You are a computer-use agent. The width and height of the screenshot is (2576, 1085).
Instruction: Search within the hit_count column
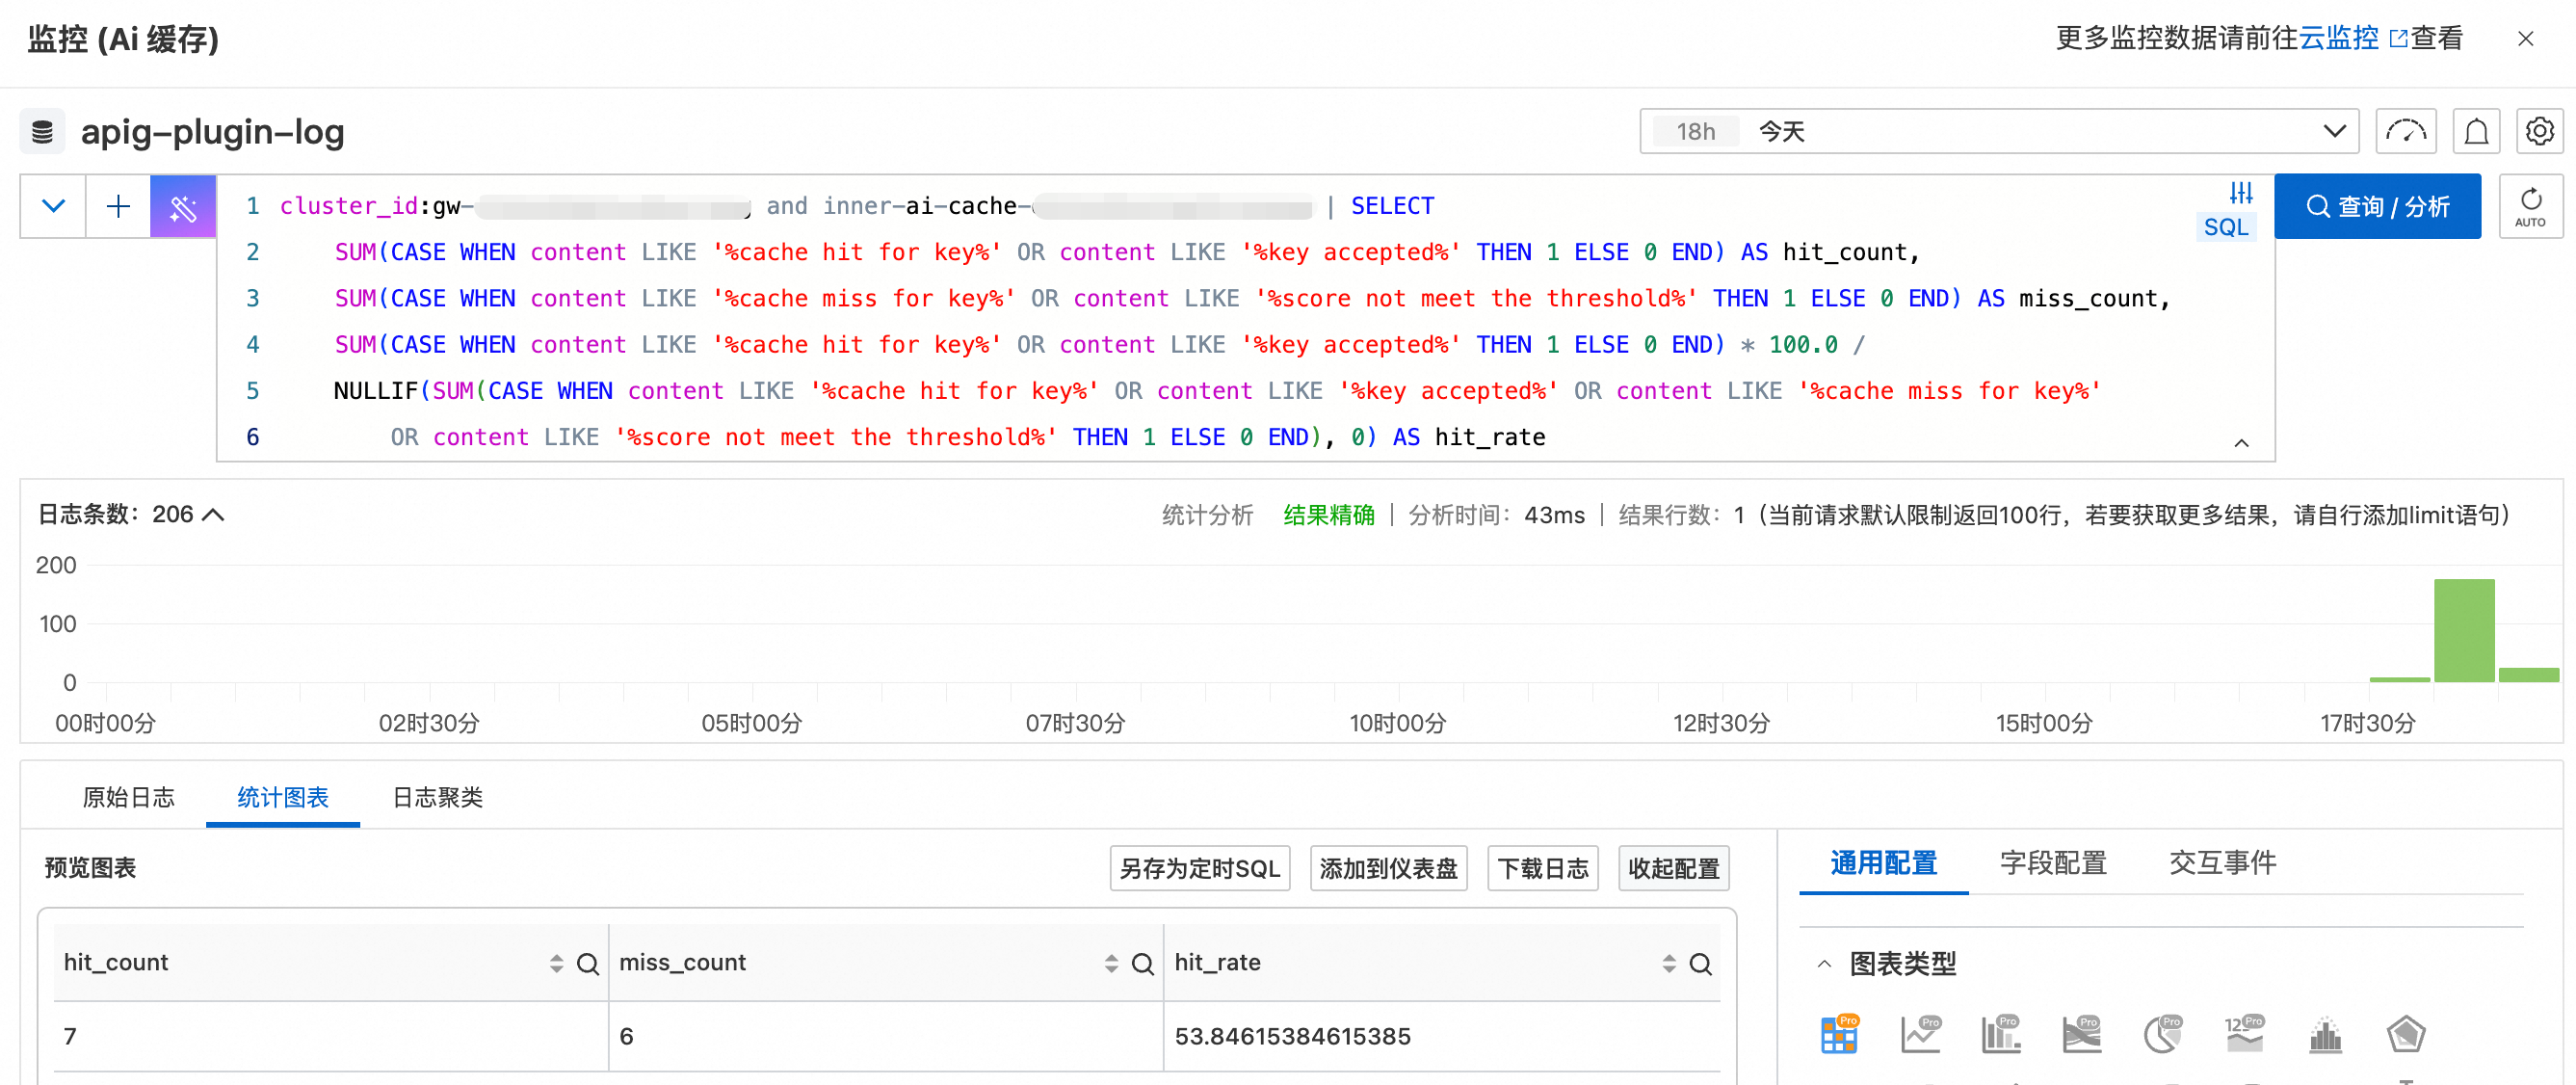click(x=588, y=964)
